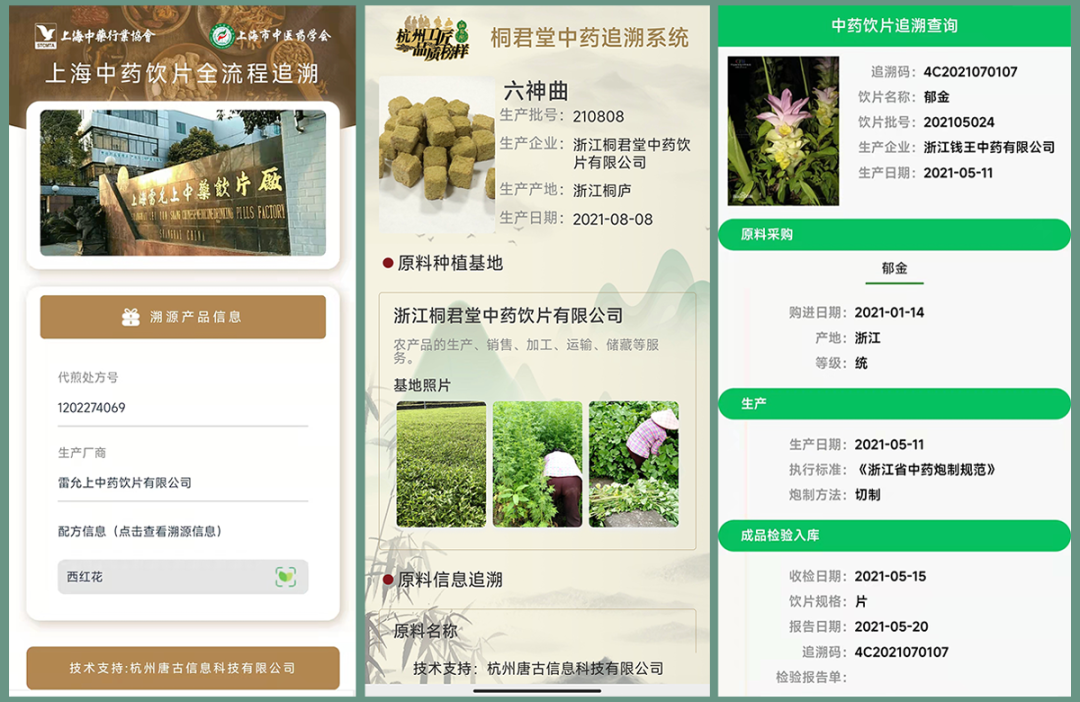Image resolution: width=1080 pixels, height=702 pixels.
Task: Click the 生产产地 value 浙江桐庐
Action: pyautogui.click(x=602, y=191)
